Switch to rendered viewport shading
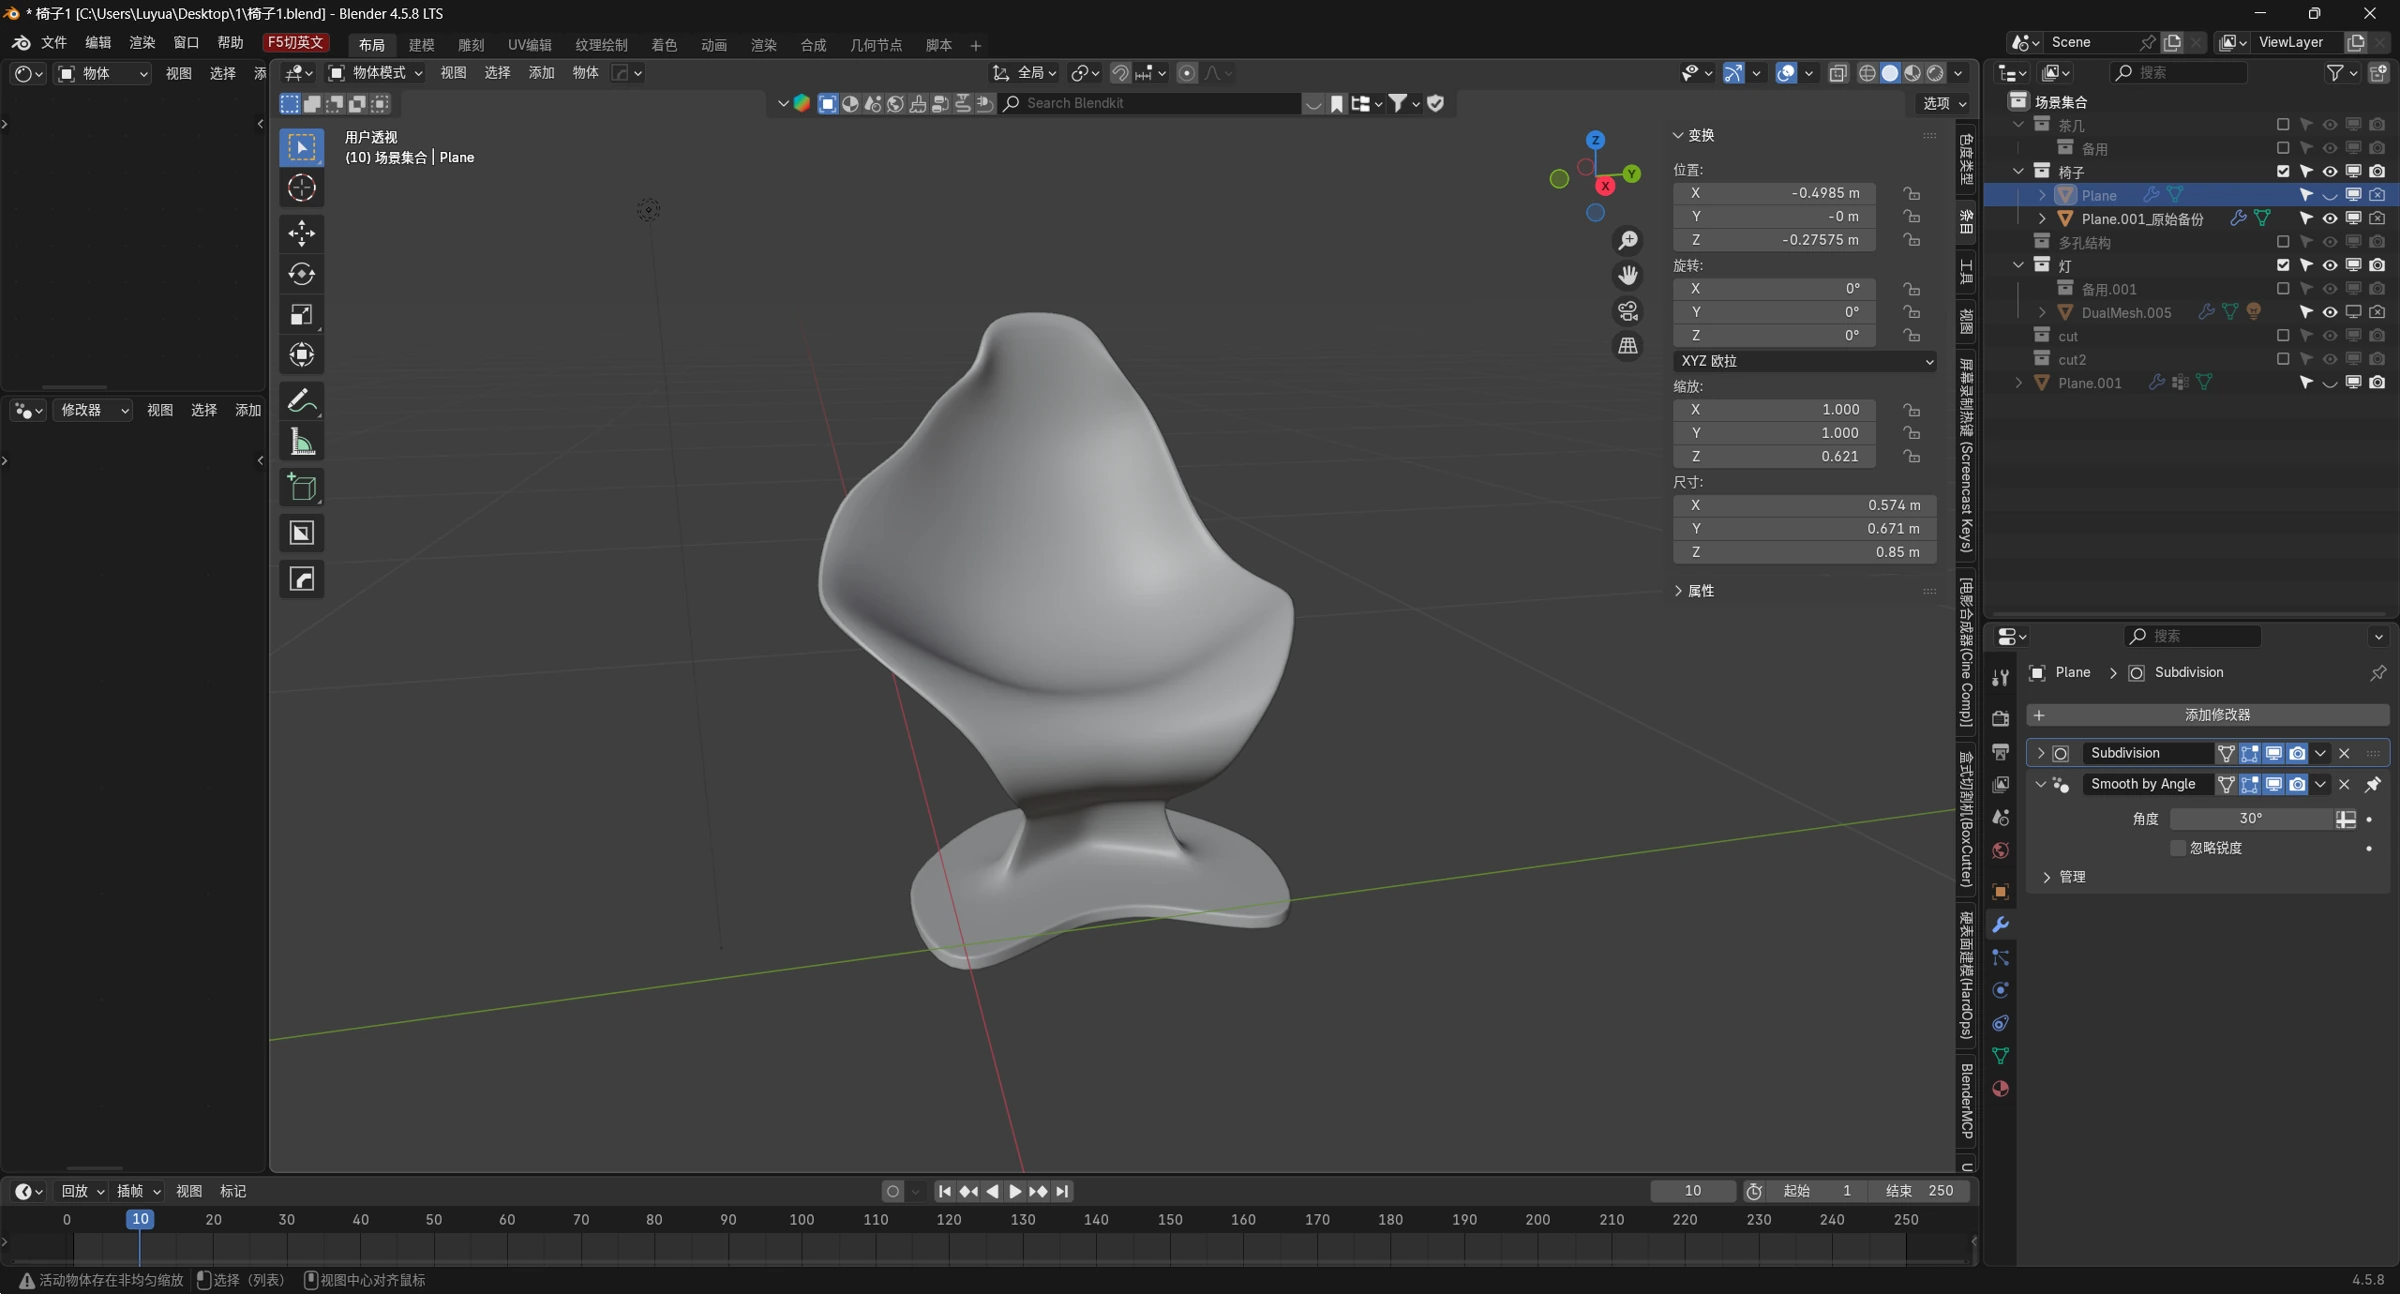Screen dimensions: 2400x1294 1936,73
